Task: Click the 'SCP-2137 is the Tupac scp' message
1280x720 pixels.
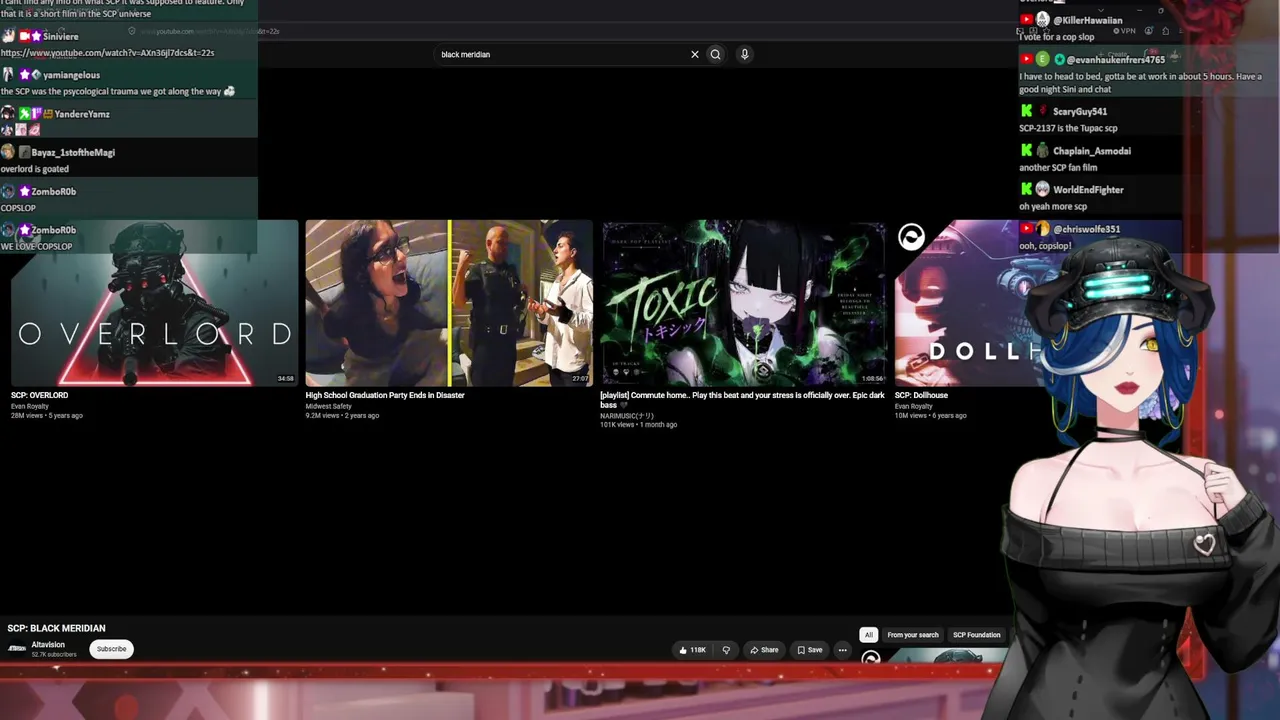Action: coord(1068,128)
